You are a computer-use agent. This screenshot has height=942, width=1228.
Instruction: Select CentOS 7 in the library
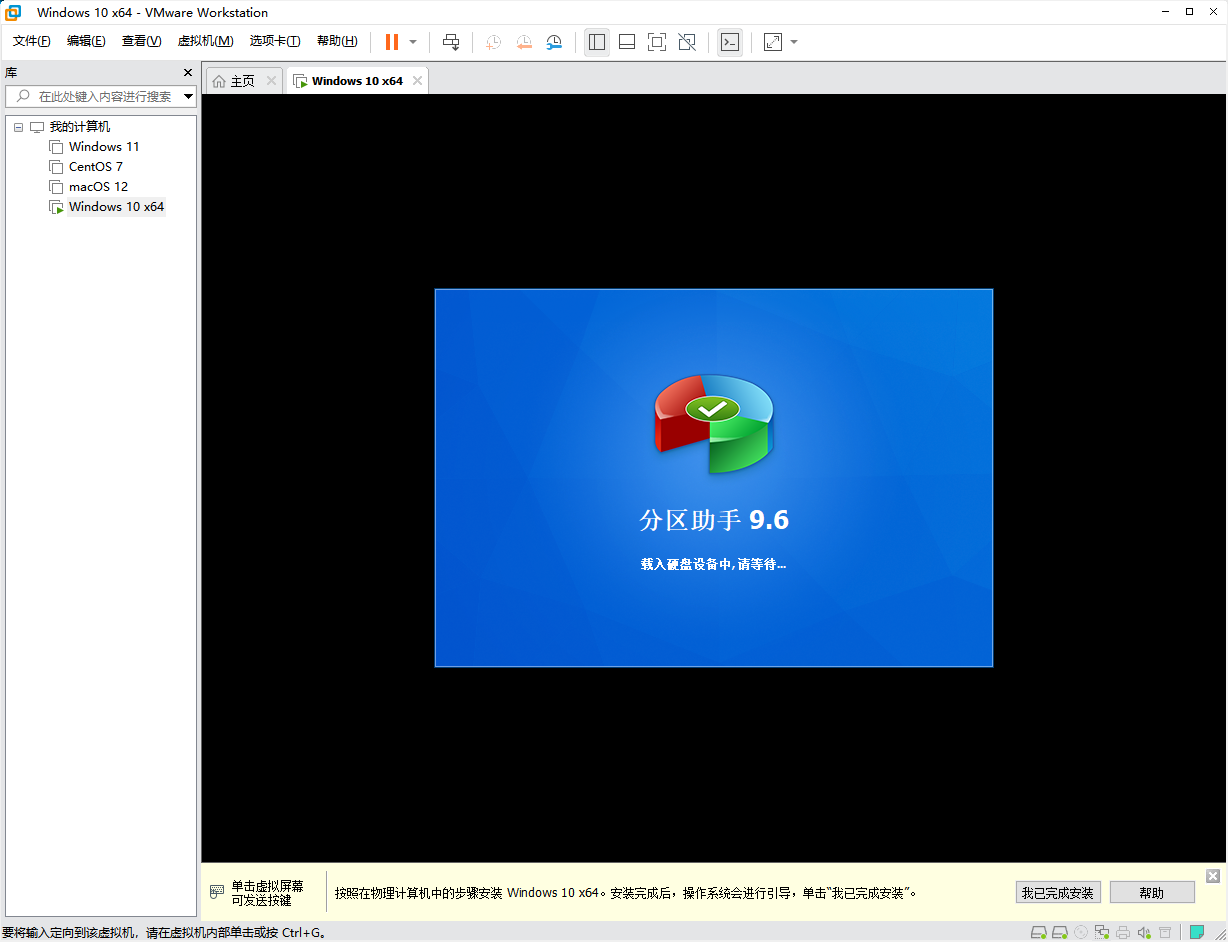96,167
